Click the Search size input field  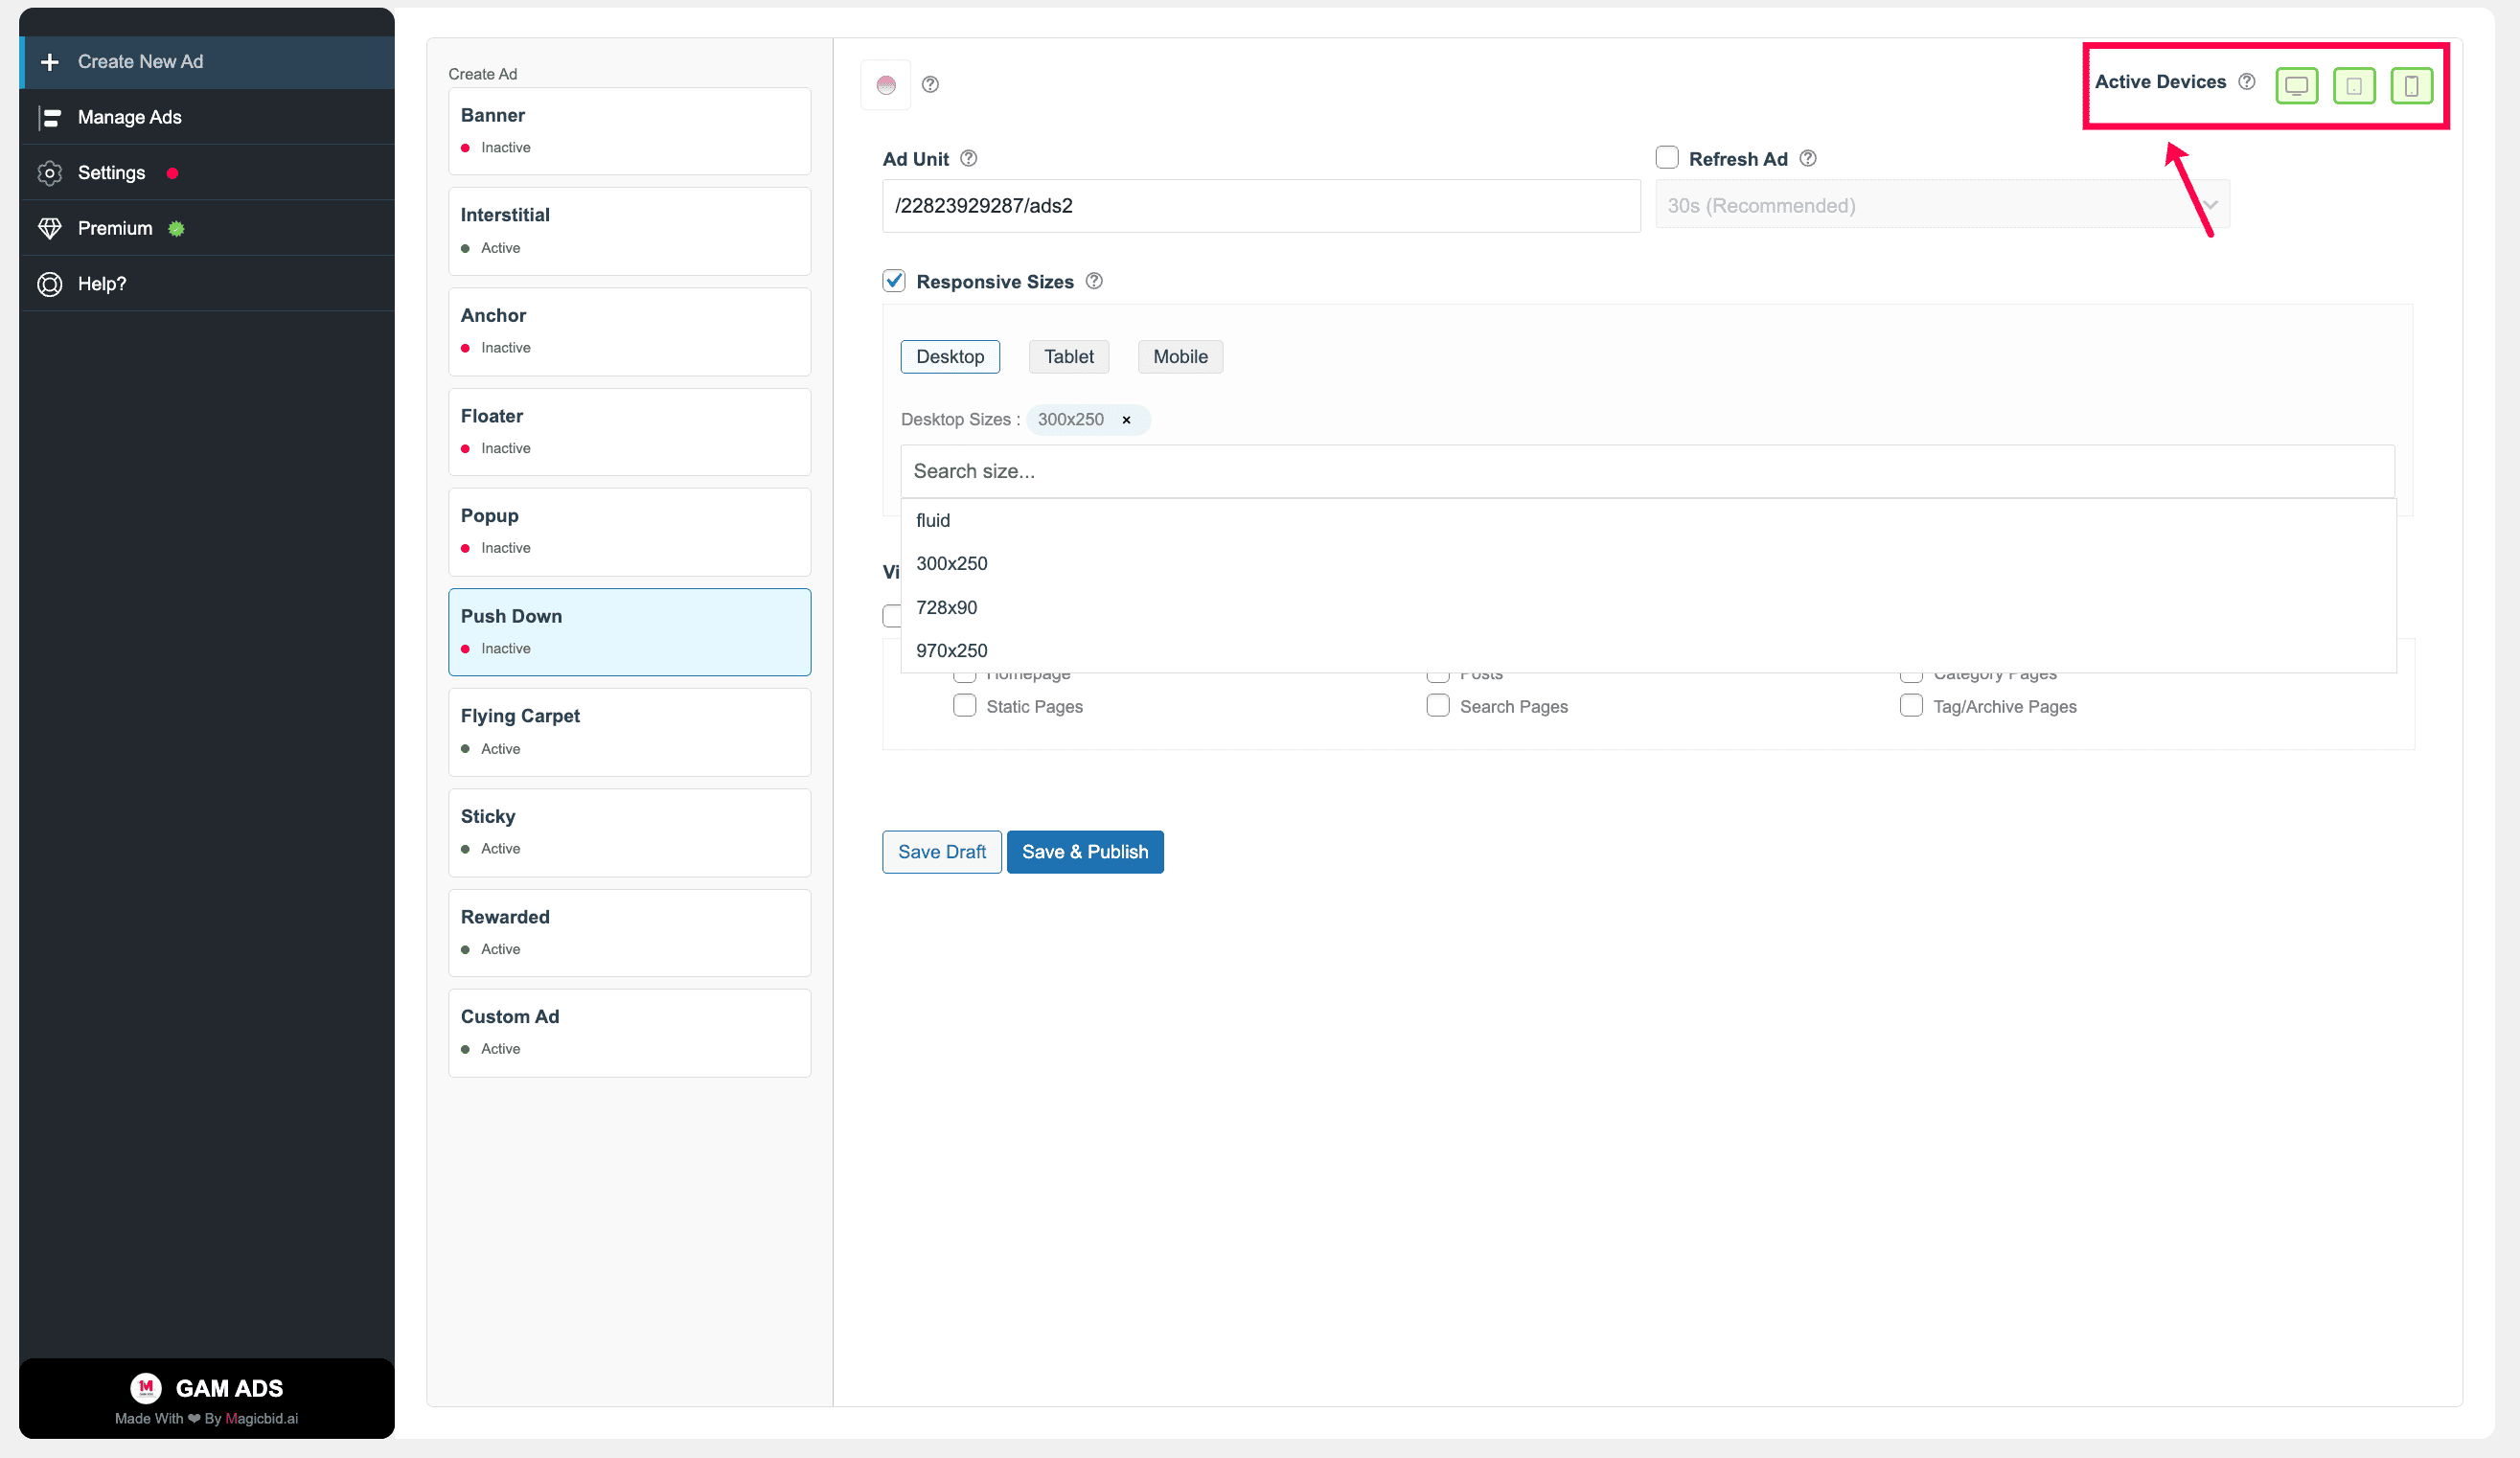[1648, 471]
